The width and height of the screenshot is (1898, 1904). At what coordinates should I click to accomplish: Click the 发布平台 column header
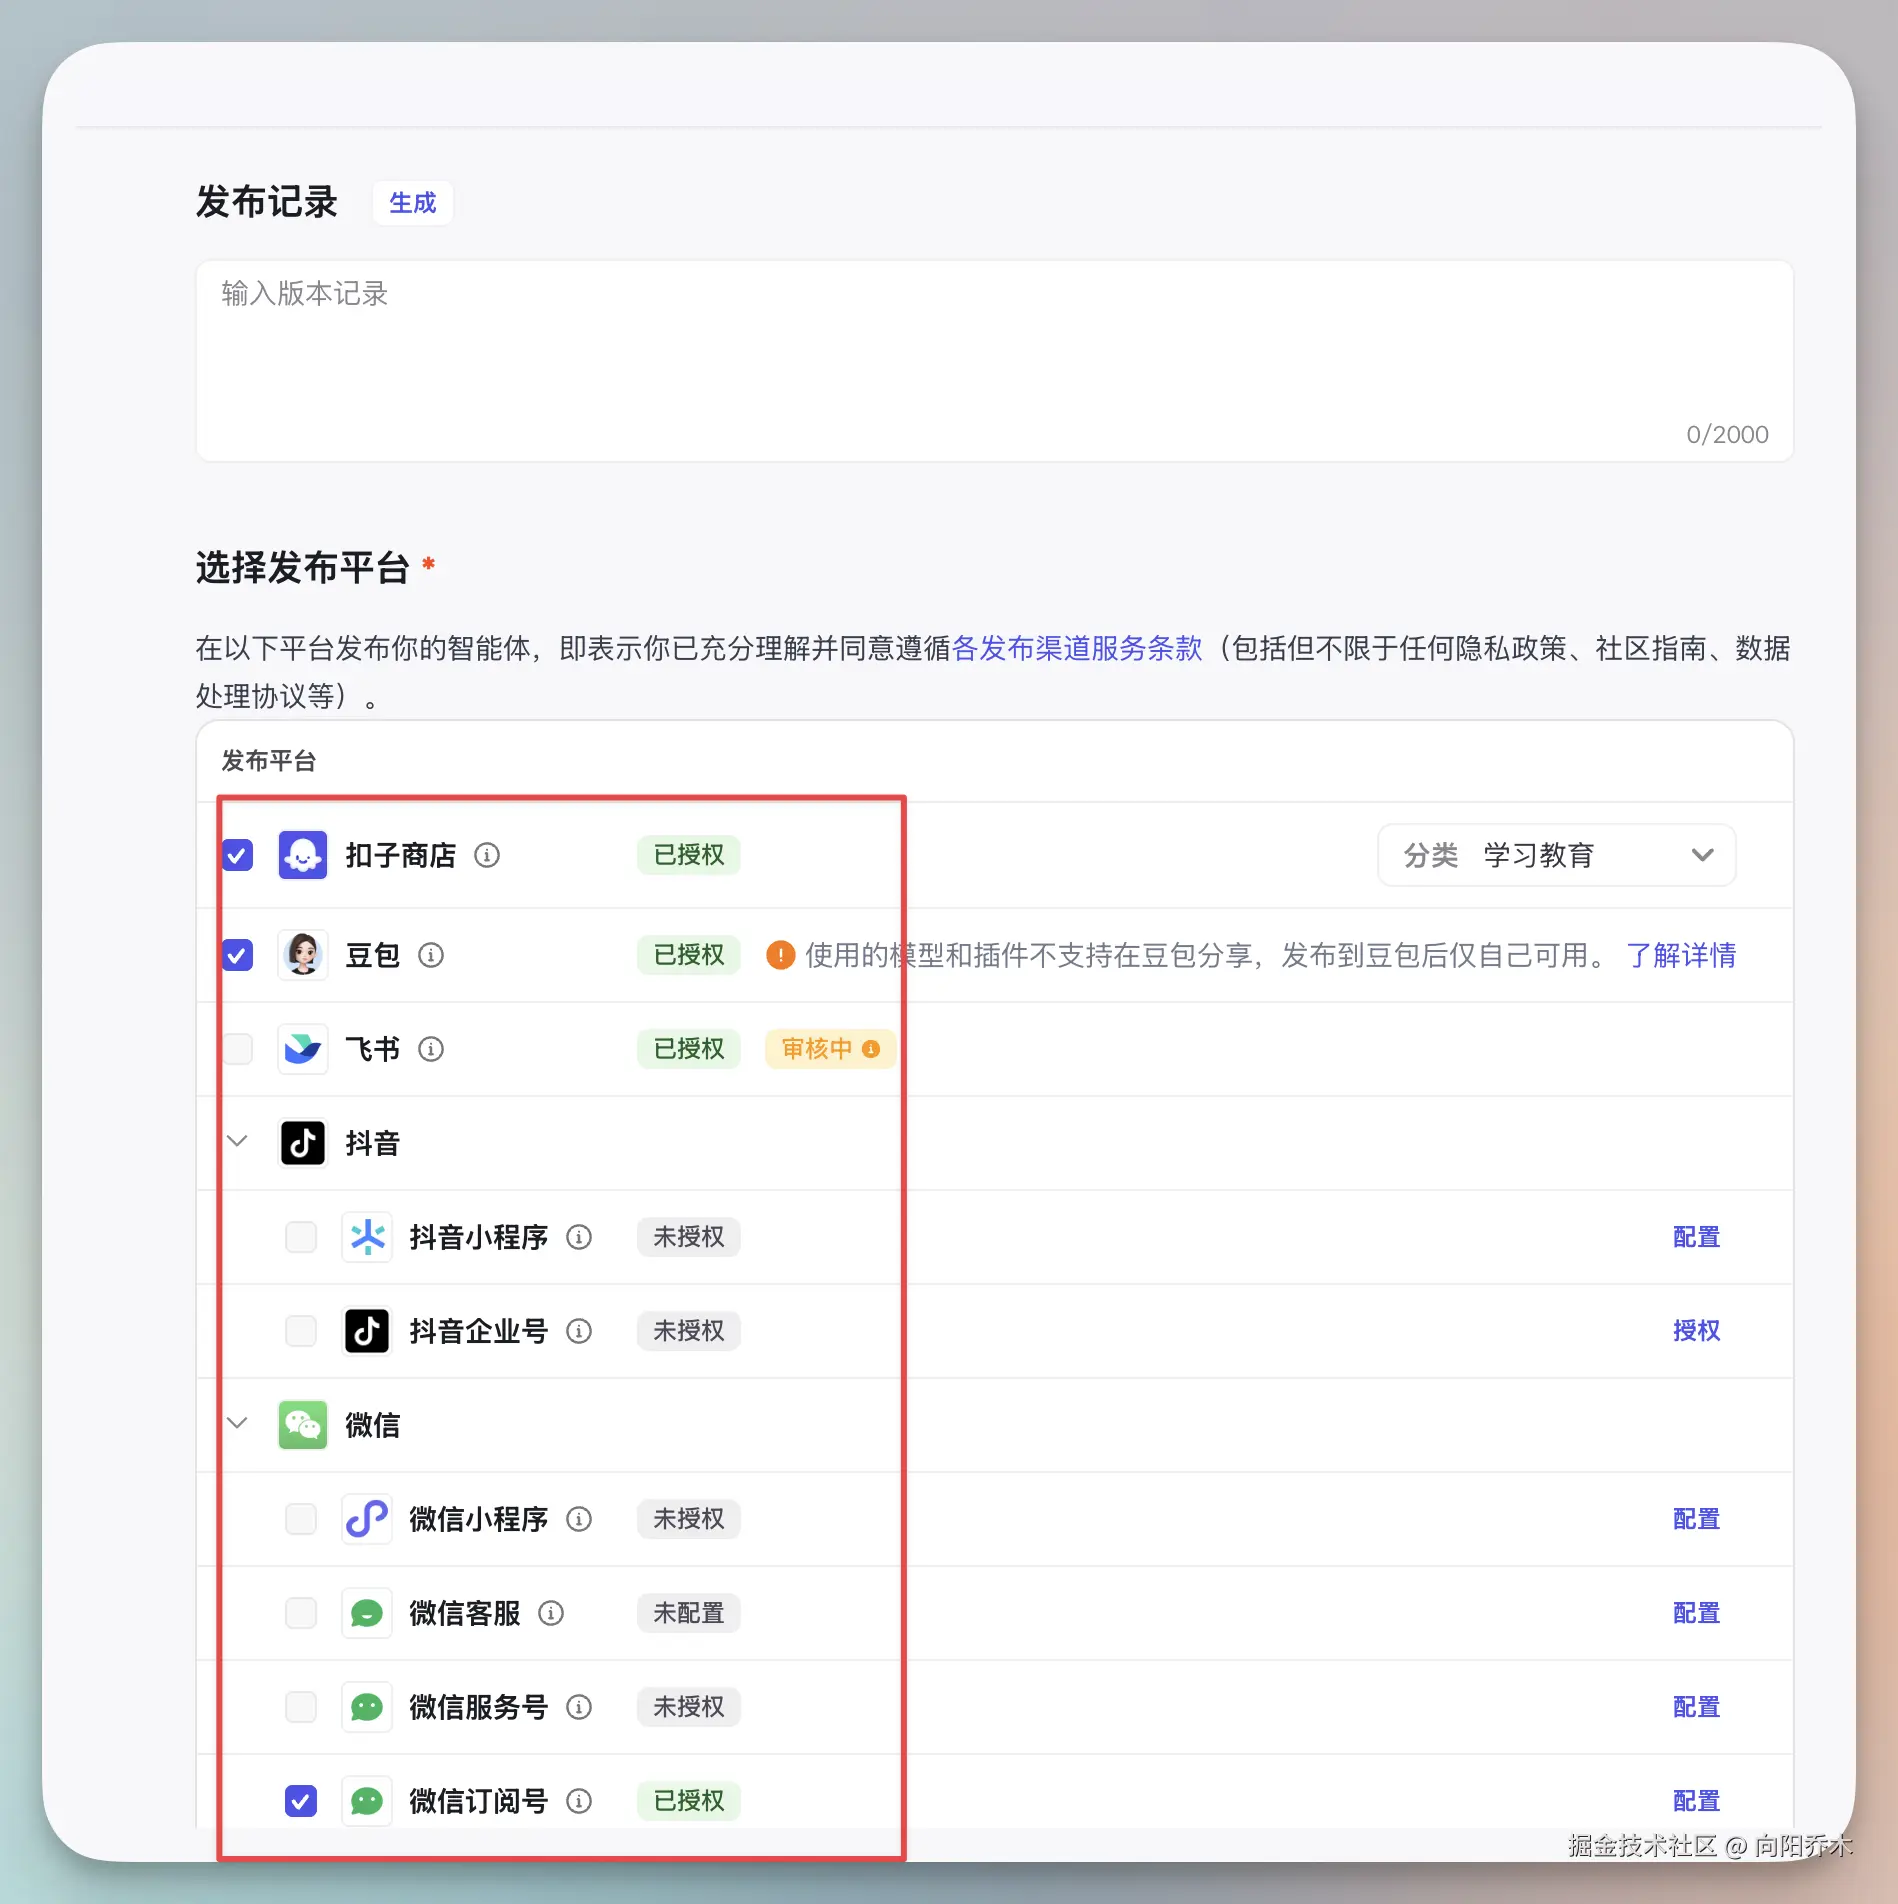[x=269, y=761]
